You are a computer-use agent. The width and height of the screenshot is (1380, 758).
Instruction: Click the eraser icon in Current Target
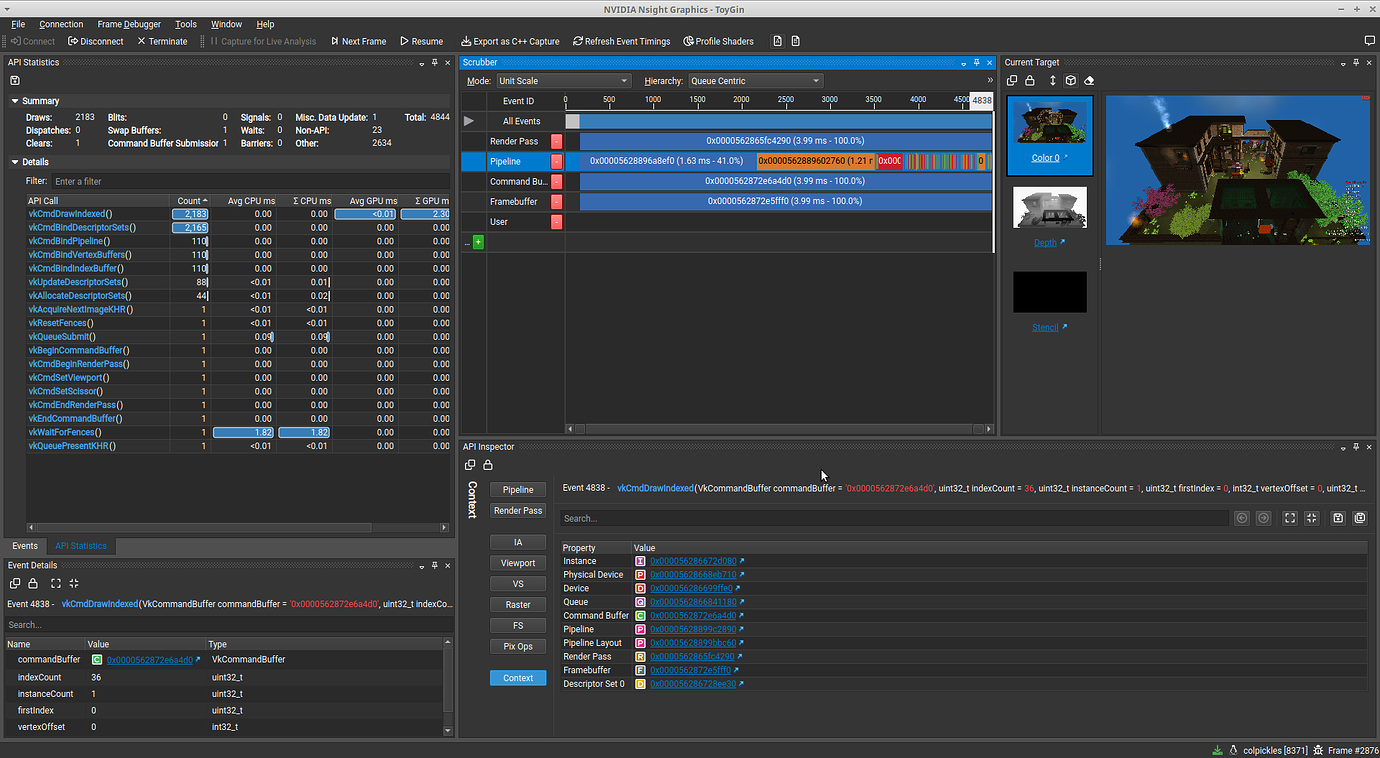click(1089, 80)
